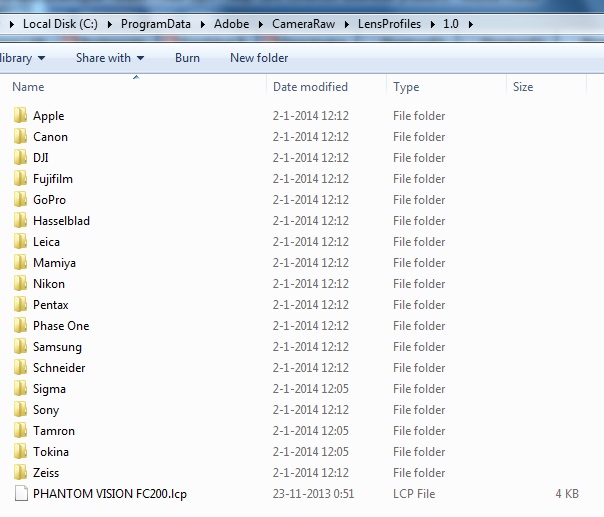Click the Samsung folder icon
This screenshot has width=604, height=517.
click(x=20, y=347)
